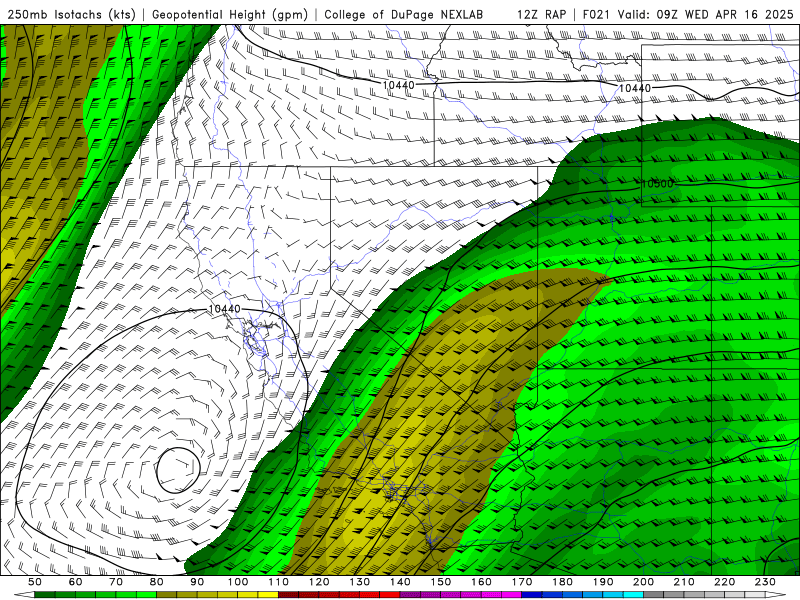The image size is (800, 600).
Task: Select the 'Geopotential Height (gpm)' header text
Action: 230,14
